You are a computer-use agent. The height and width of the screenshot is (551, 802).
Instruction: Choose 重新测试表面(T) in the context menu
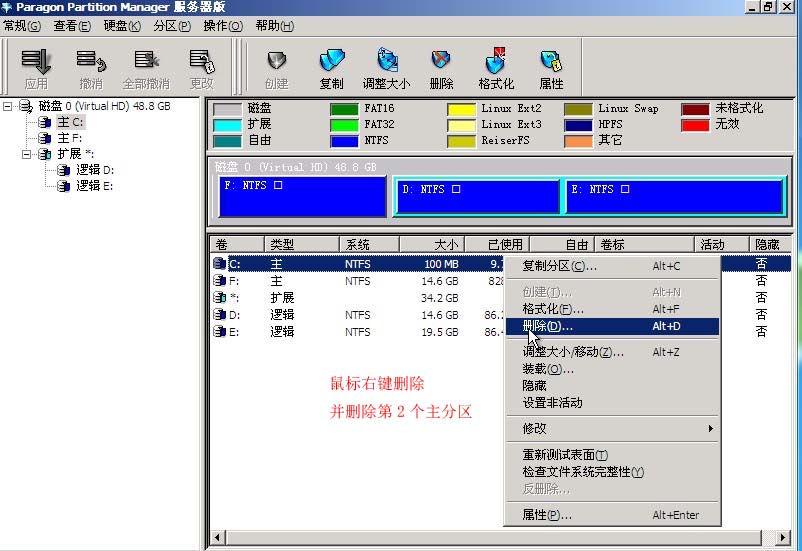click(x=612, y=455)
